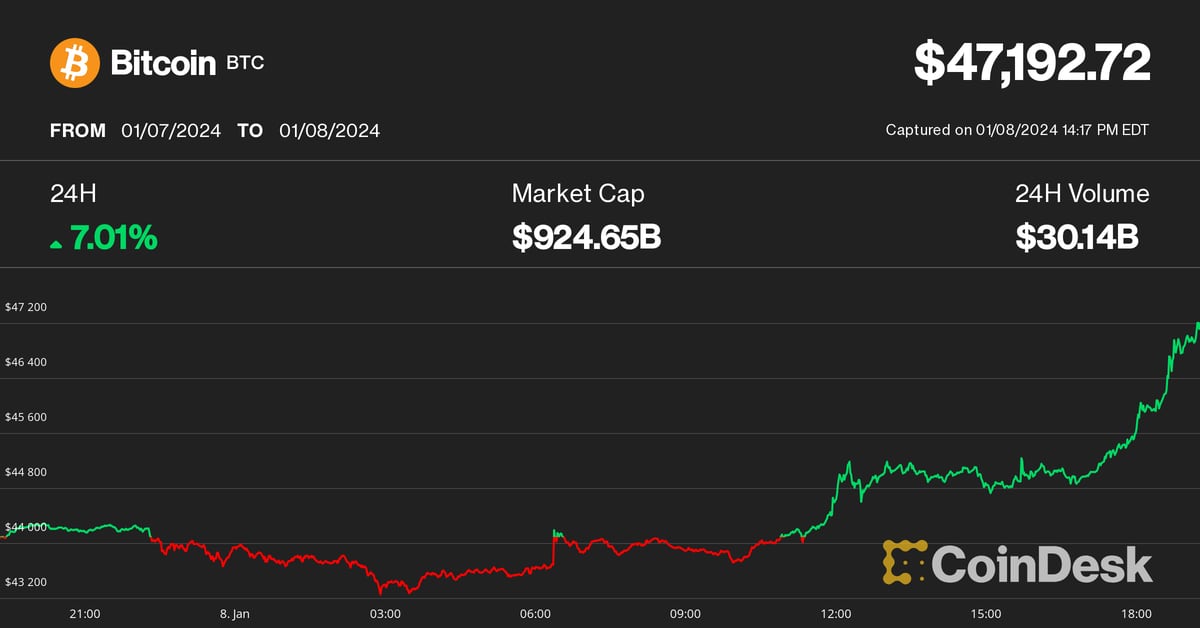Click the $30.14B volume value
The image size is (1200, 628).
click(1077, 238)
